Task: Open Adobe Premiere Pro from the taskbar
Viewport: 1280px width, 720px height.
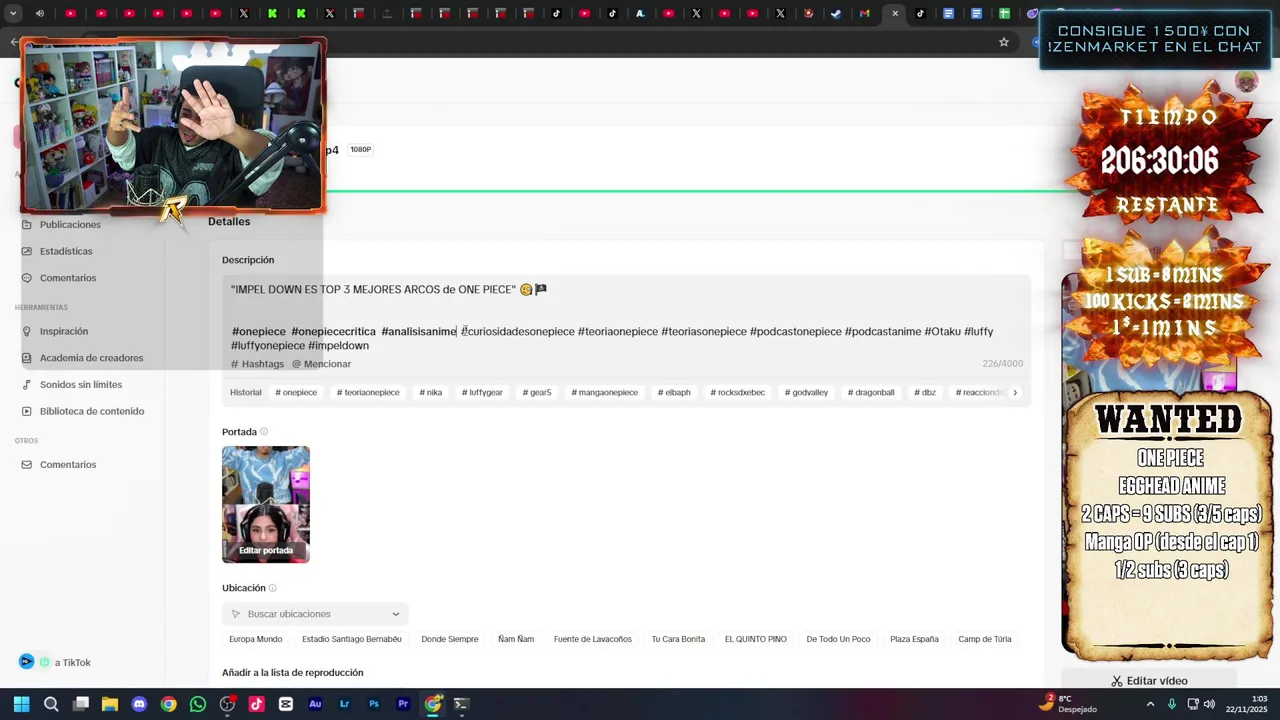Action: tap(403, 704)
